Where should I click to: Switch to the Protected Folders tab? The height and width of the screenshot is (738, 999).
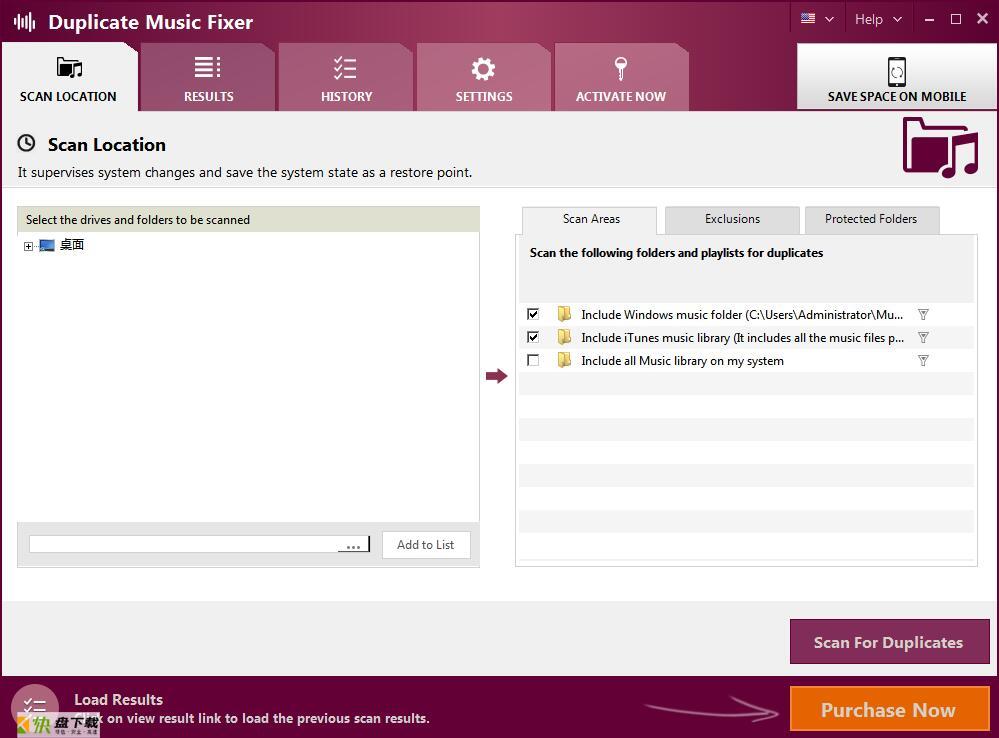[x=871, y=219]
